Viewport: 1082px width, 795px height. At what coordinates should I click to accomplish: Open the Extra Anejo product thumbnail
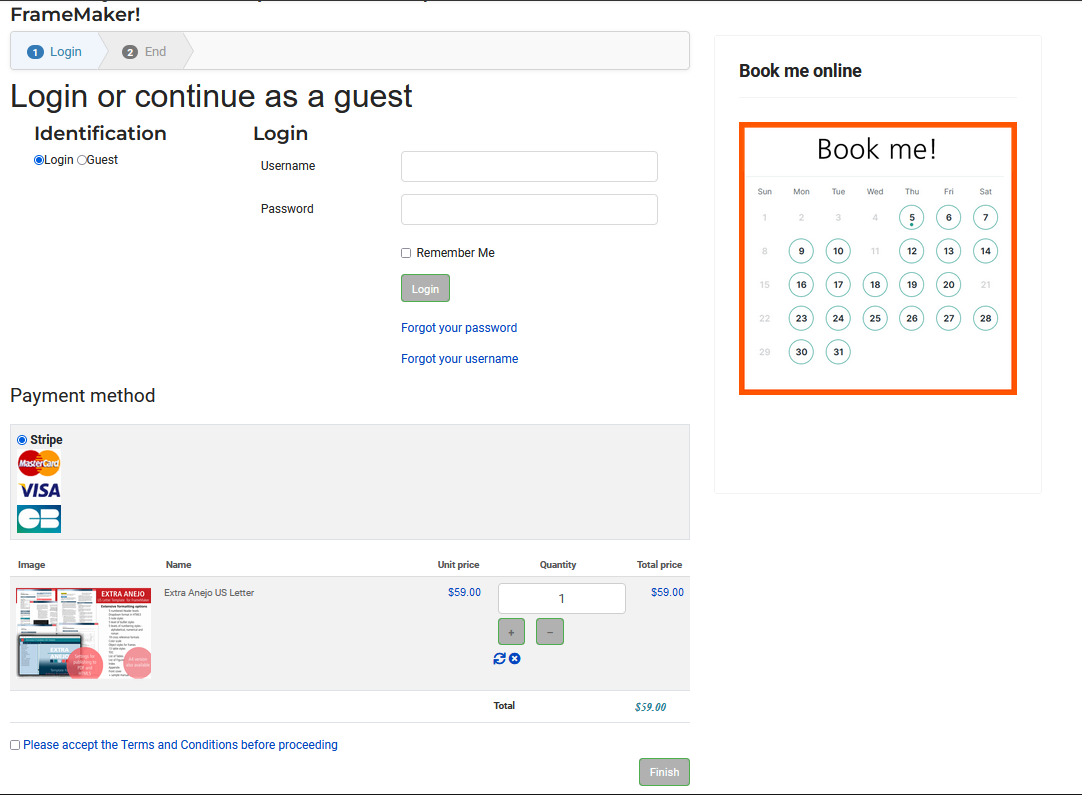point(84,633)
